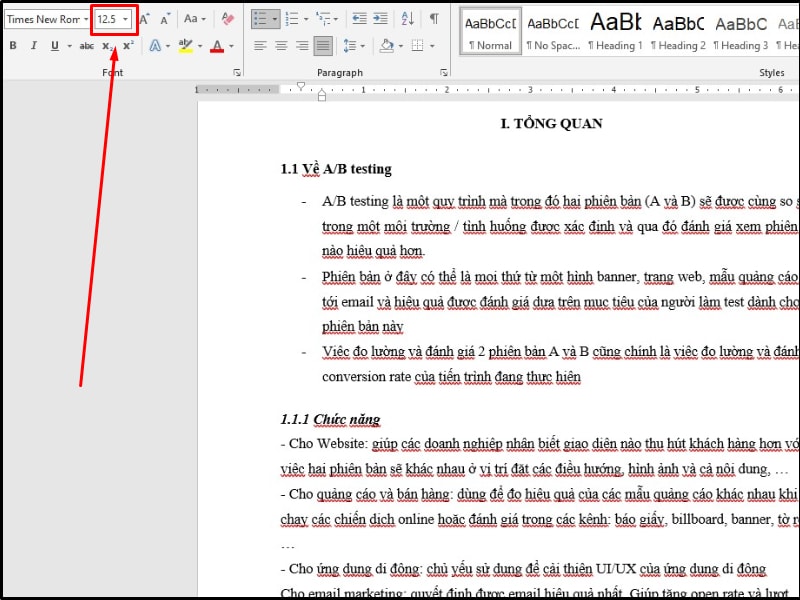This screenshot has width=800, height=600.
Task: Apply the Heading 2 style
Action: tap(678, 32)
